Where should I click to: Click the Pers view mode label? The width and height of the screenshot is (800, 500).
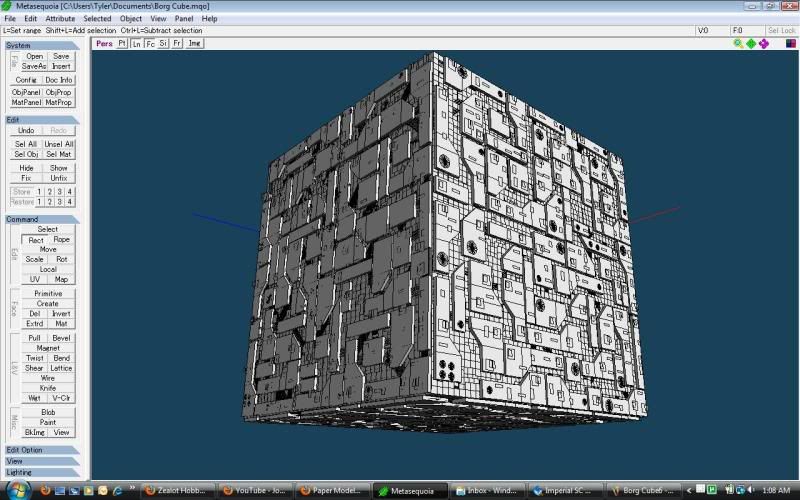pos(104,43)
